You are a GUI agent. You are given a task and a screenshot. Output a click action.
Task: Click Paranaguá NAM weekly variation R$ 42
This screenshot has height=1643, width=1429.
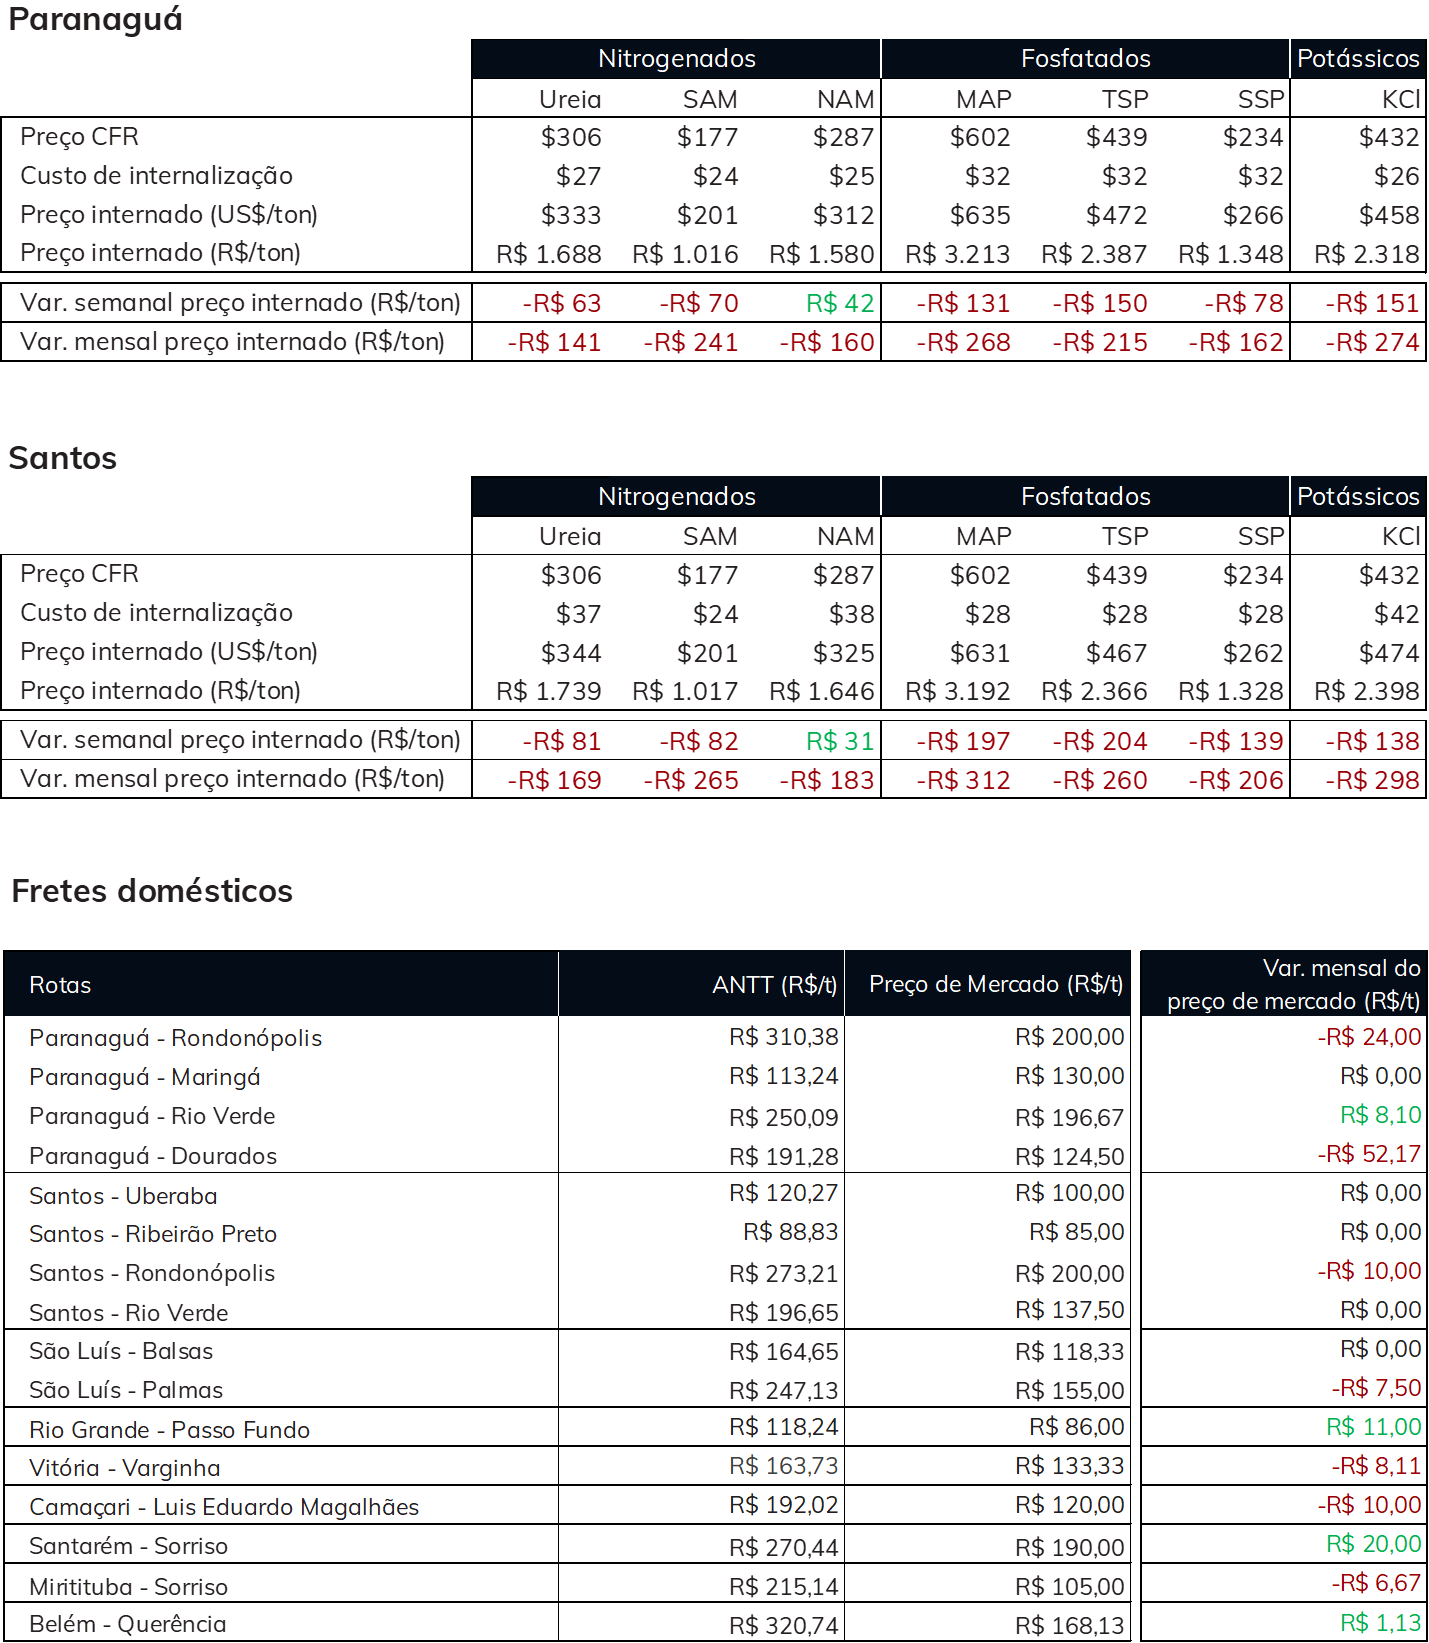[840, 303]
